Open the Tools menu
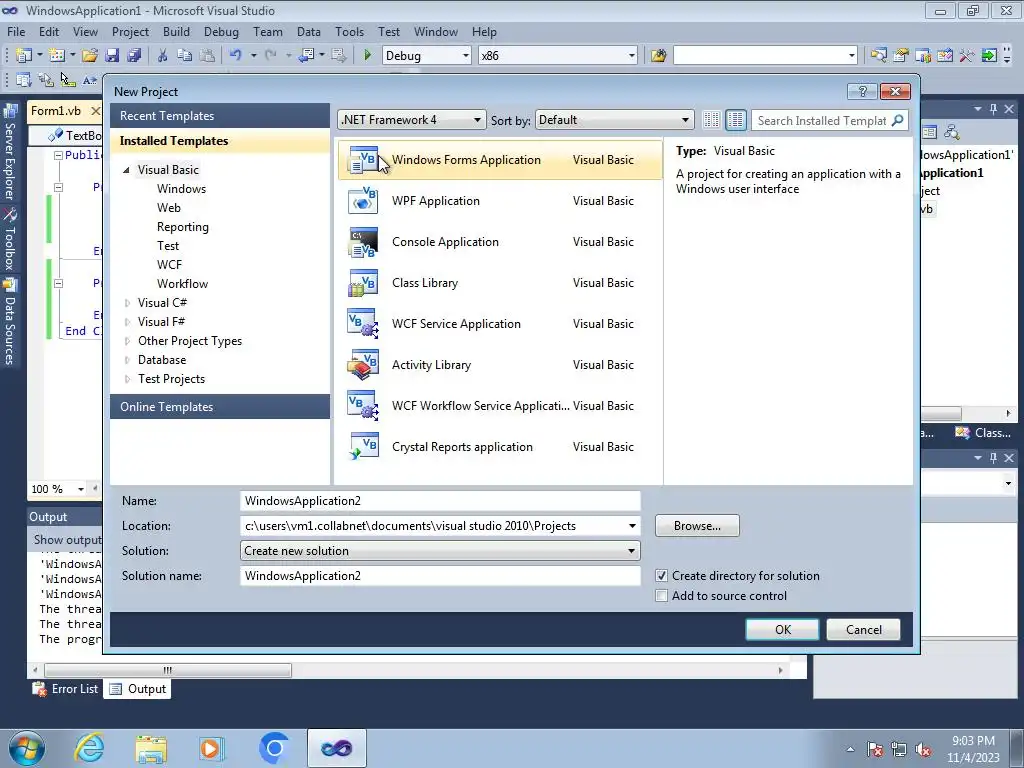Viewport: 1024px width, 768px height. (x=349, y=32)
